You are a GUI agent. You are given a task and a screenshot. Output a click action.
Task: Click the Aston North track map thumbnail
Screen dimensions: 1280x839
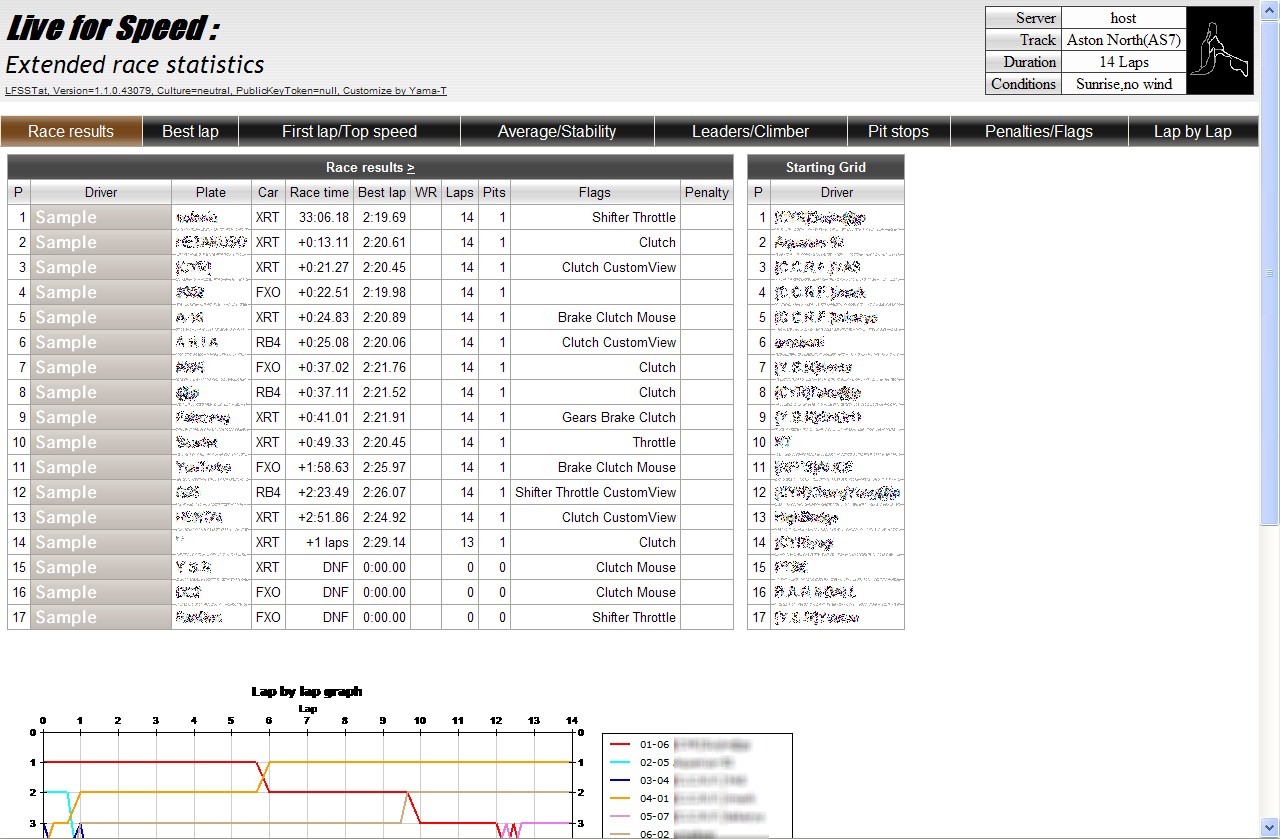pyautogui.click(x=1220, y=51)
